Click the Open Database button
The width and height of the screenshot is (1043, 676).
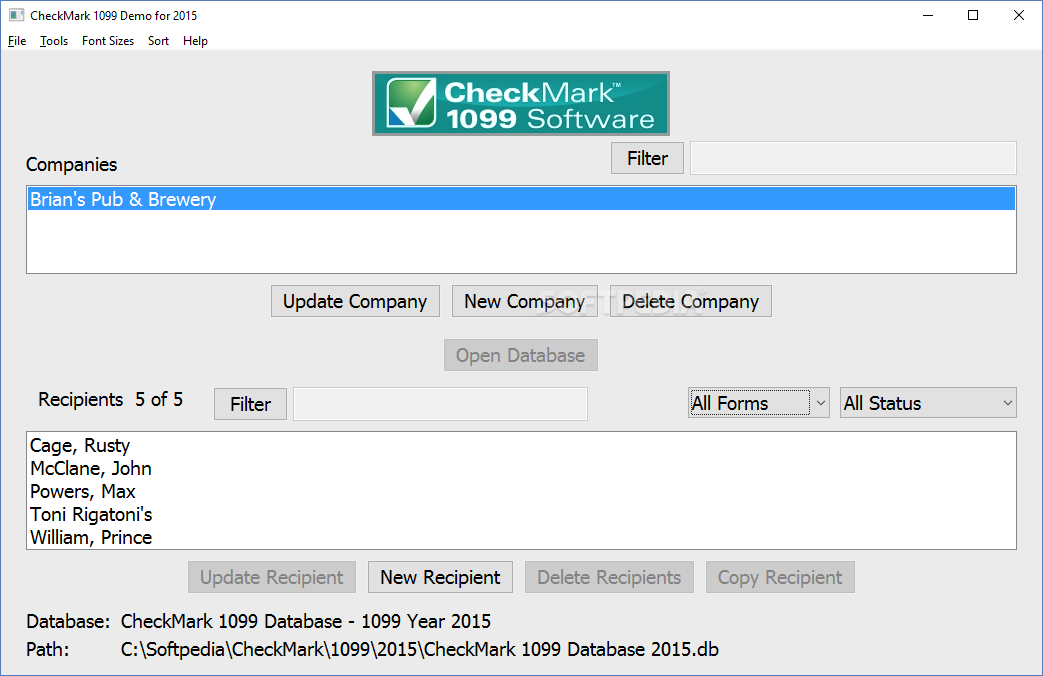coord(521,355)
